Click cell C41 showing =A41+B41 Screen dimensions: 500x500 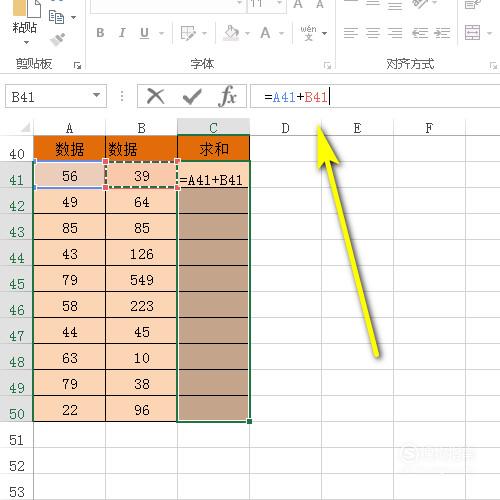pyautogui.click(x=213, y=175)
